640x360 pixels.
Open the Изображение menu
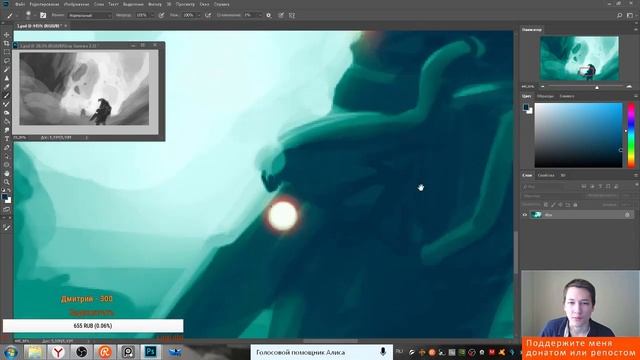point(76,4)
